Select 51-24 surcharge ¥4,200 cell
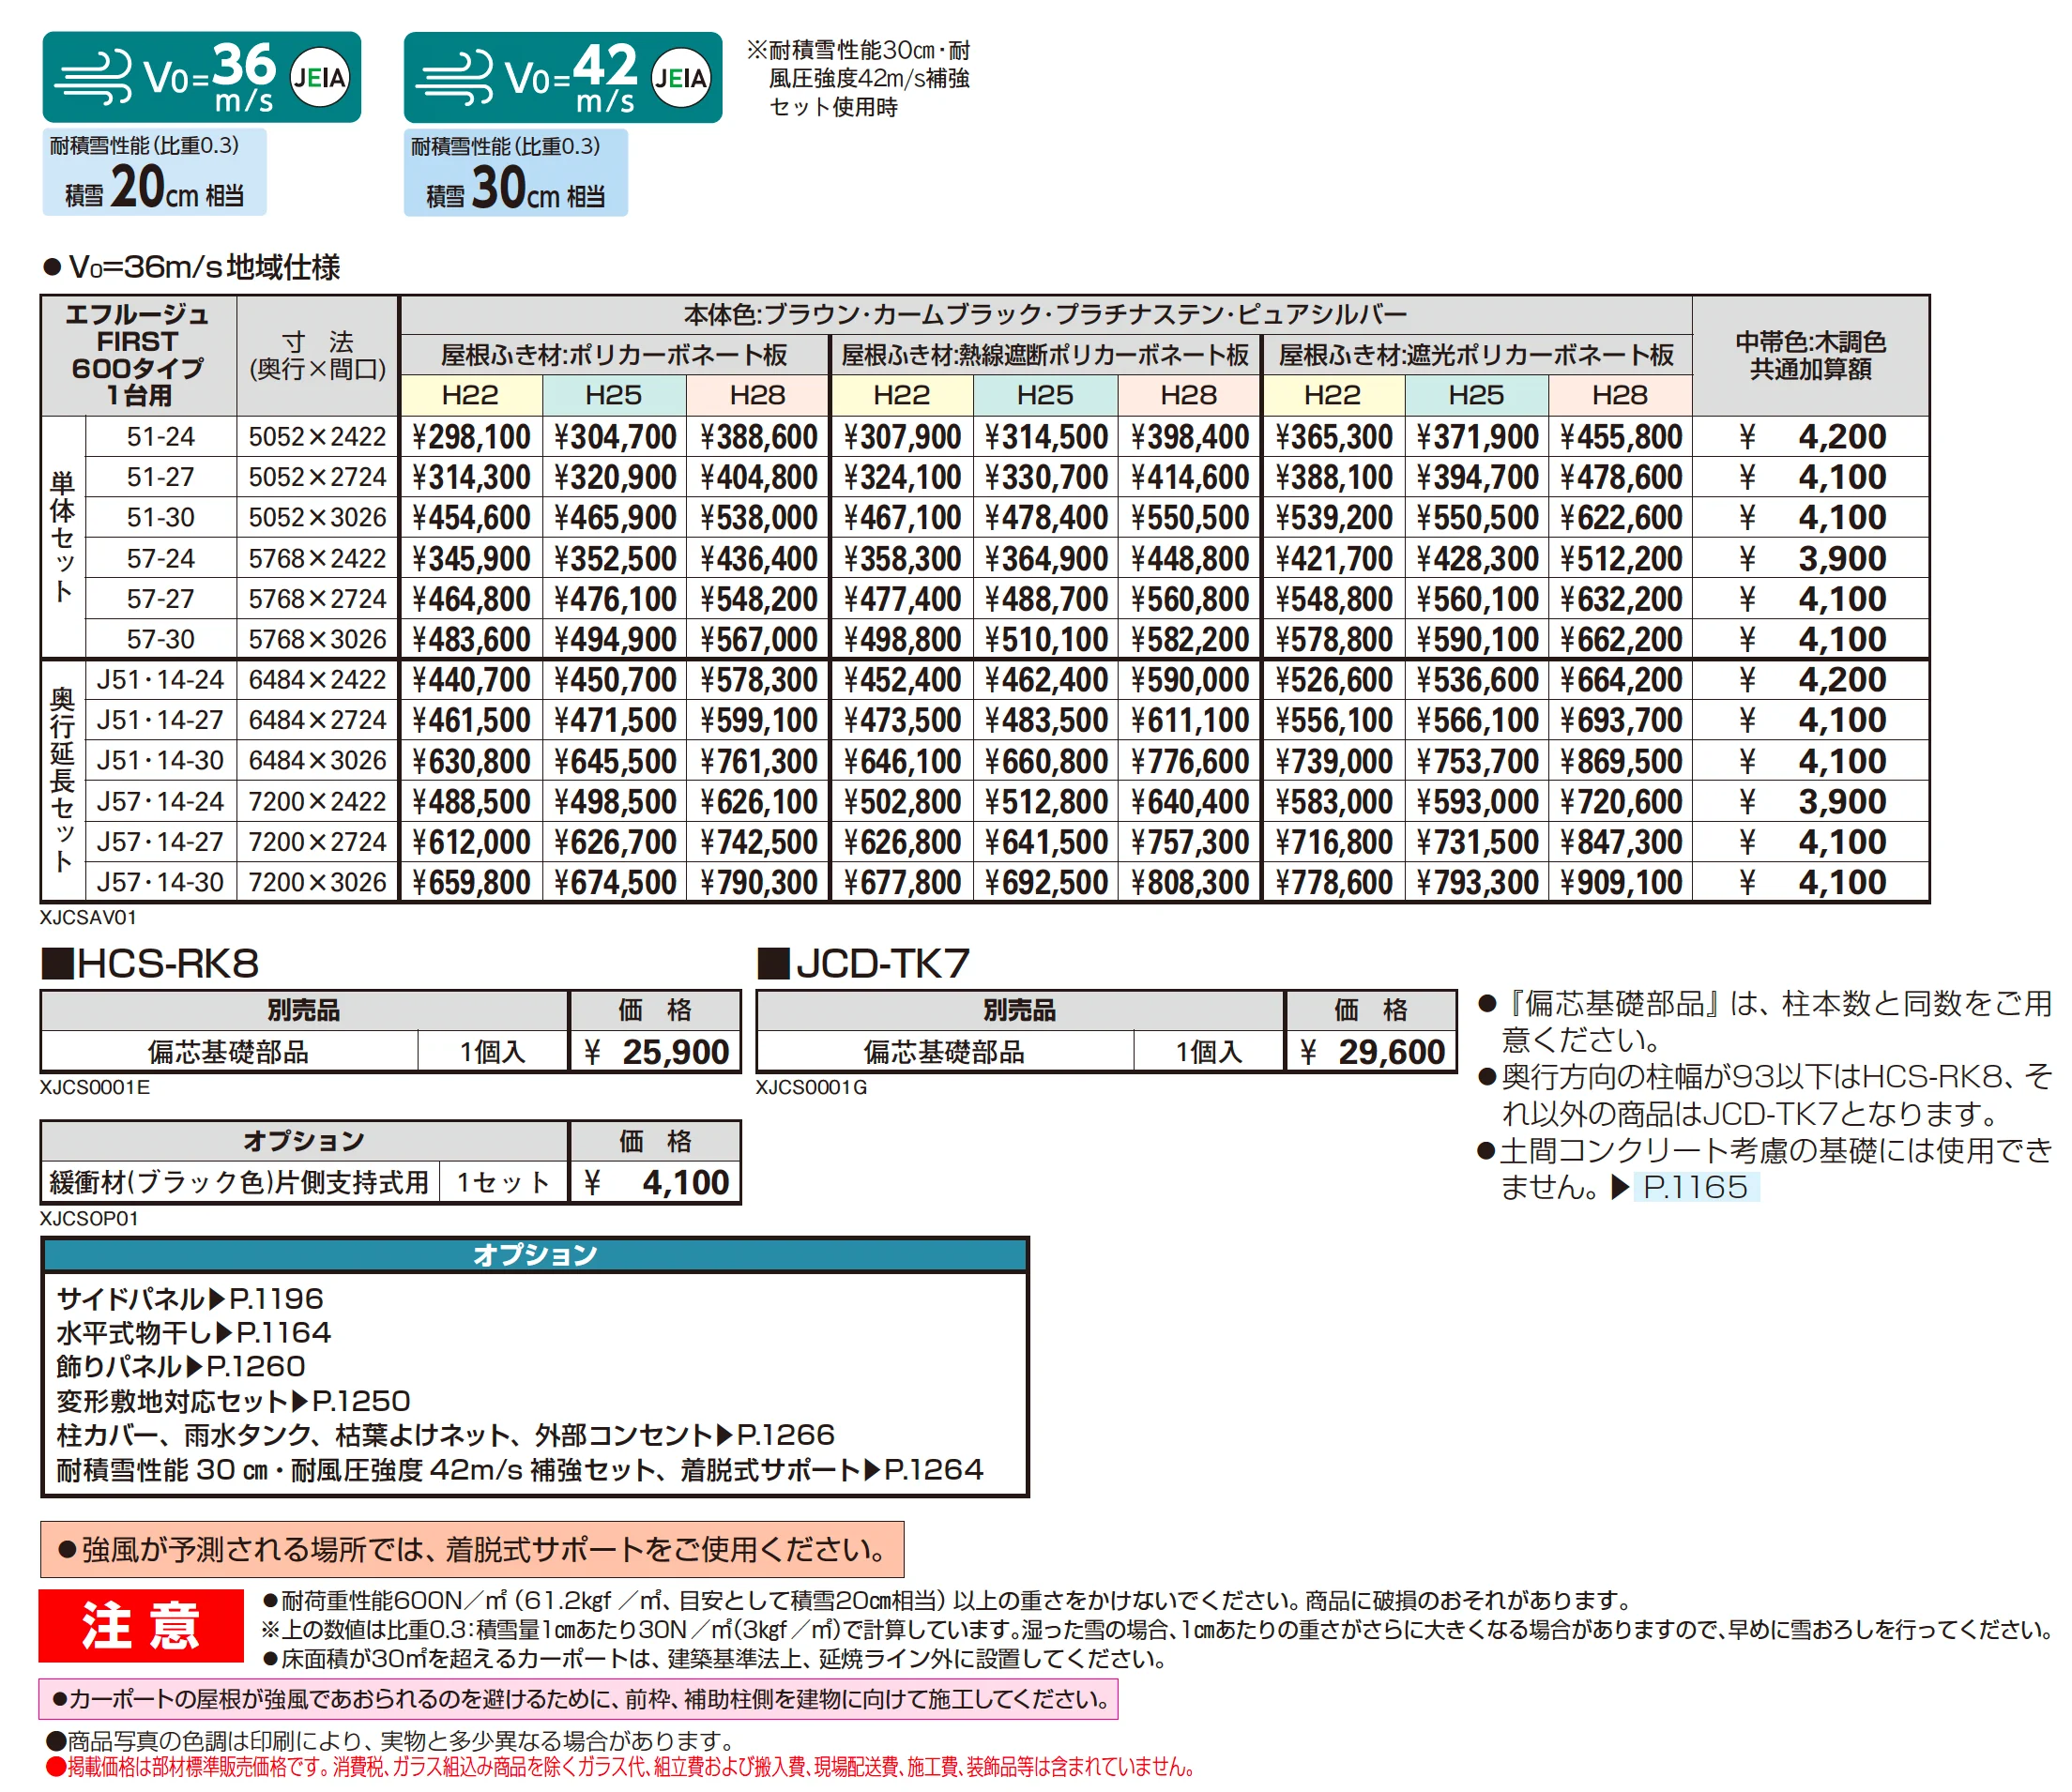This screenshot has height=1792, width=2072. (x=1811, y=437)
